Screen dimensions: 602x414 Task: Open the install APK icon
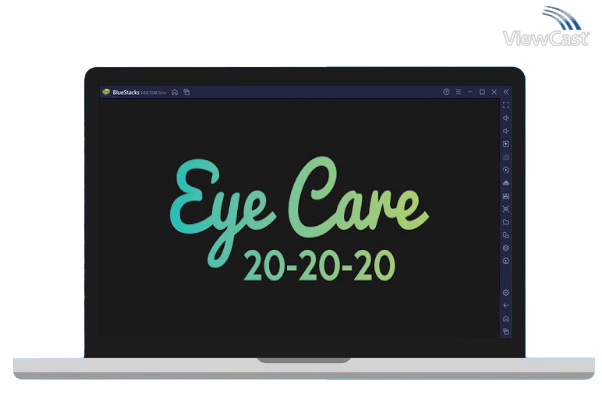pyautogui.click(x=506, y=183)
